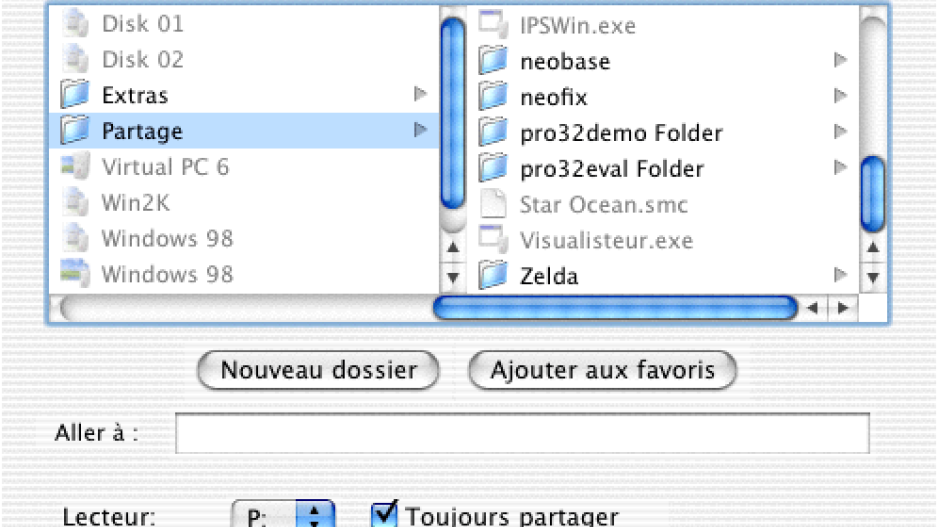
Task: Click the right column scroll down arrow
Action: point(873,278)
